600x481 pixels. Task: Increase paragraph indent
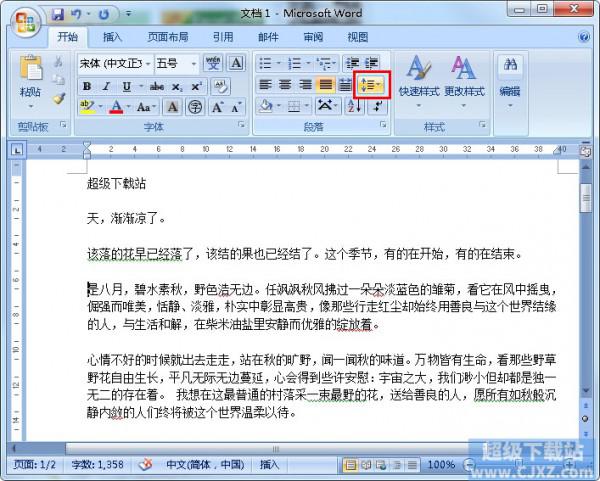point(371,63)
